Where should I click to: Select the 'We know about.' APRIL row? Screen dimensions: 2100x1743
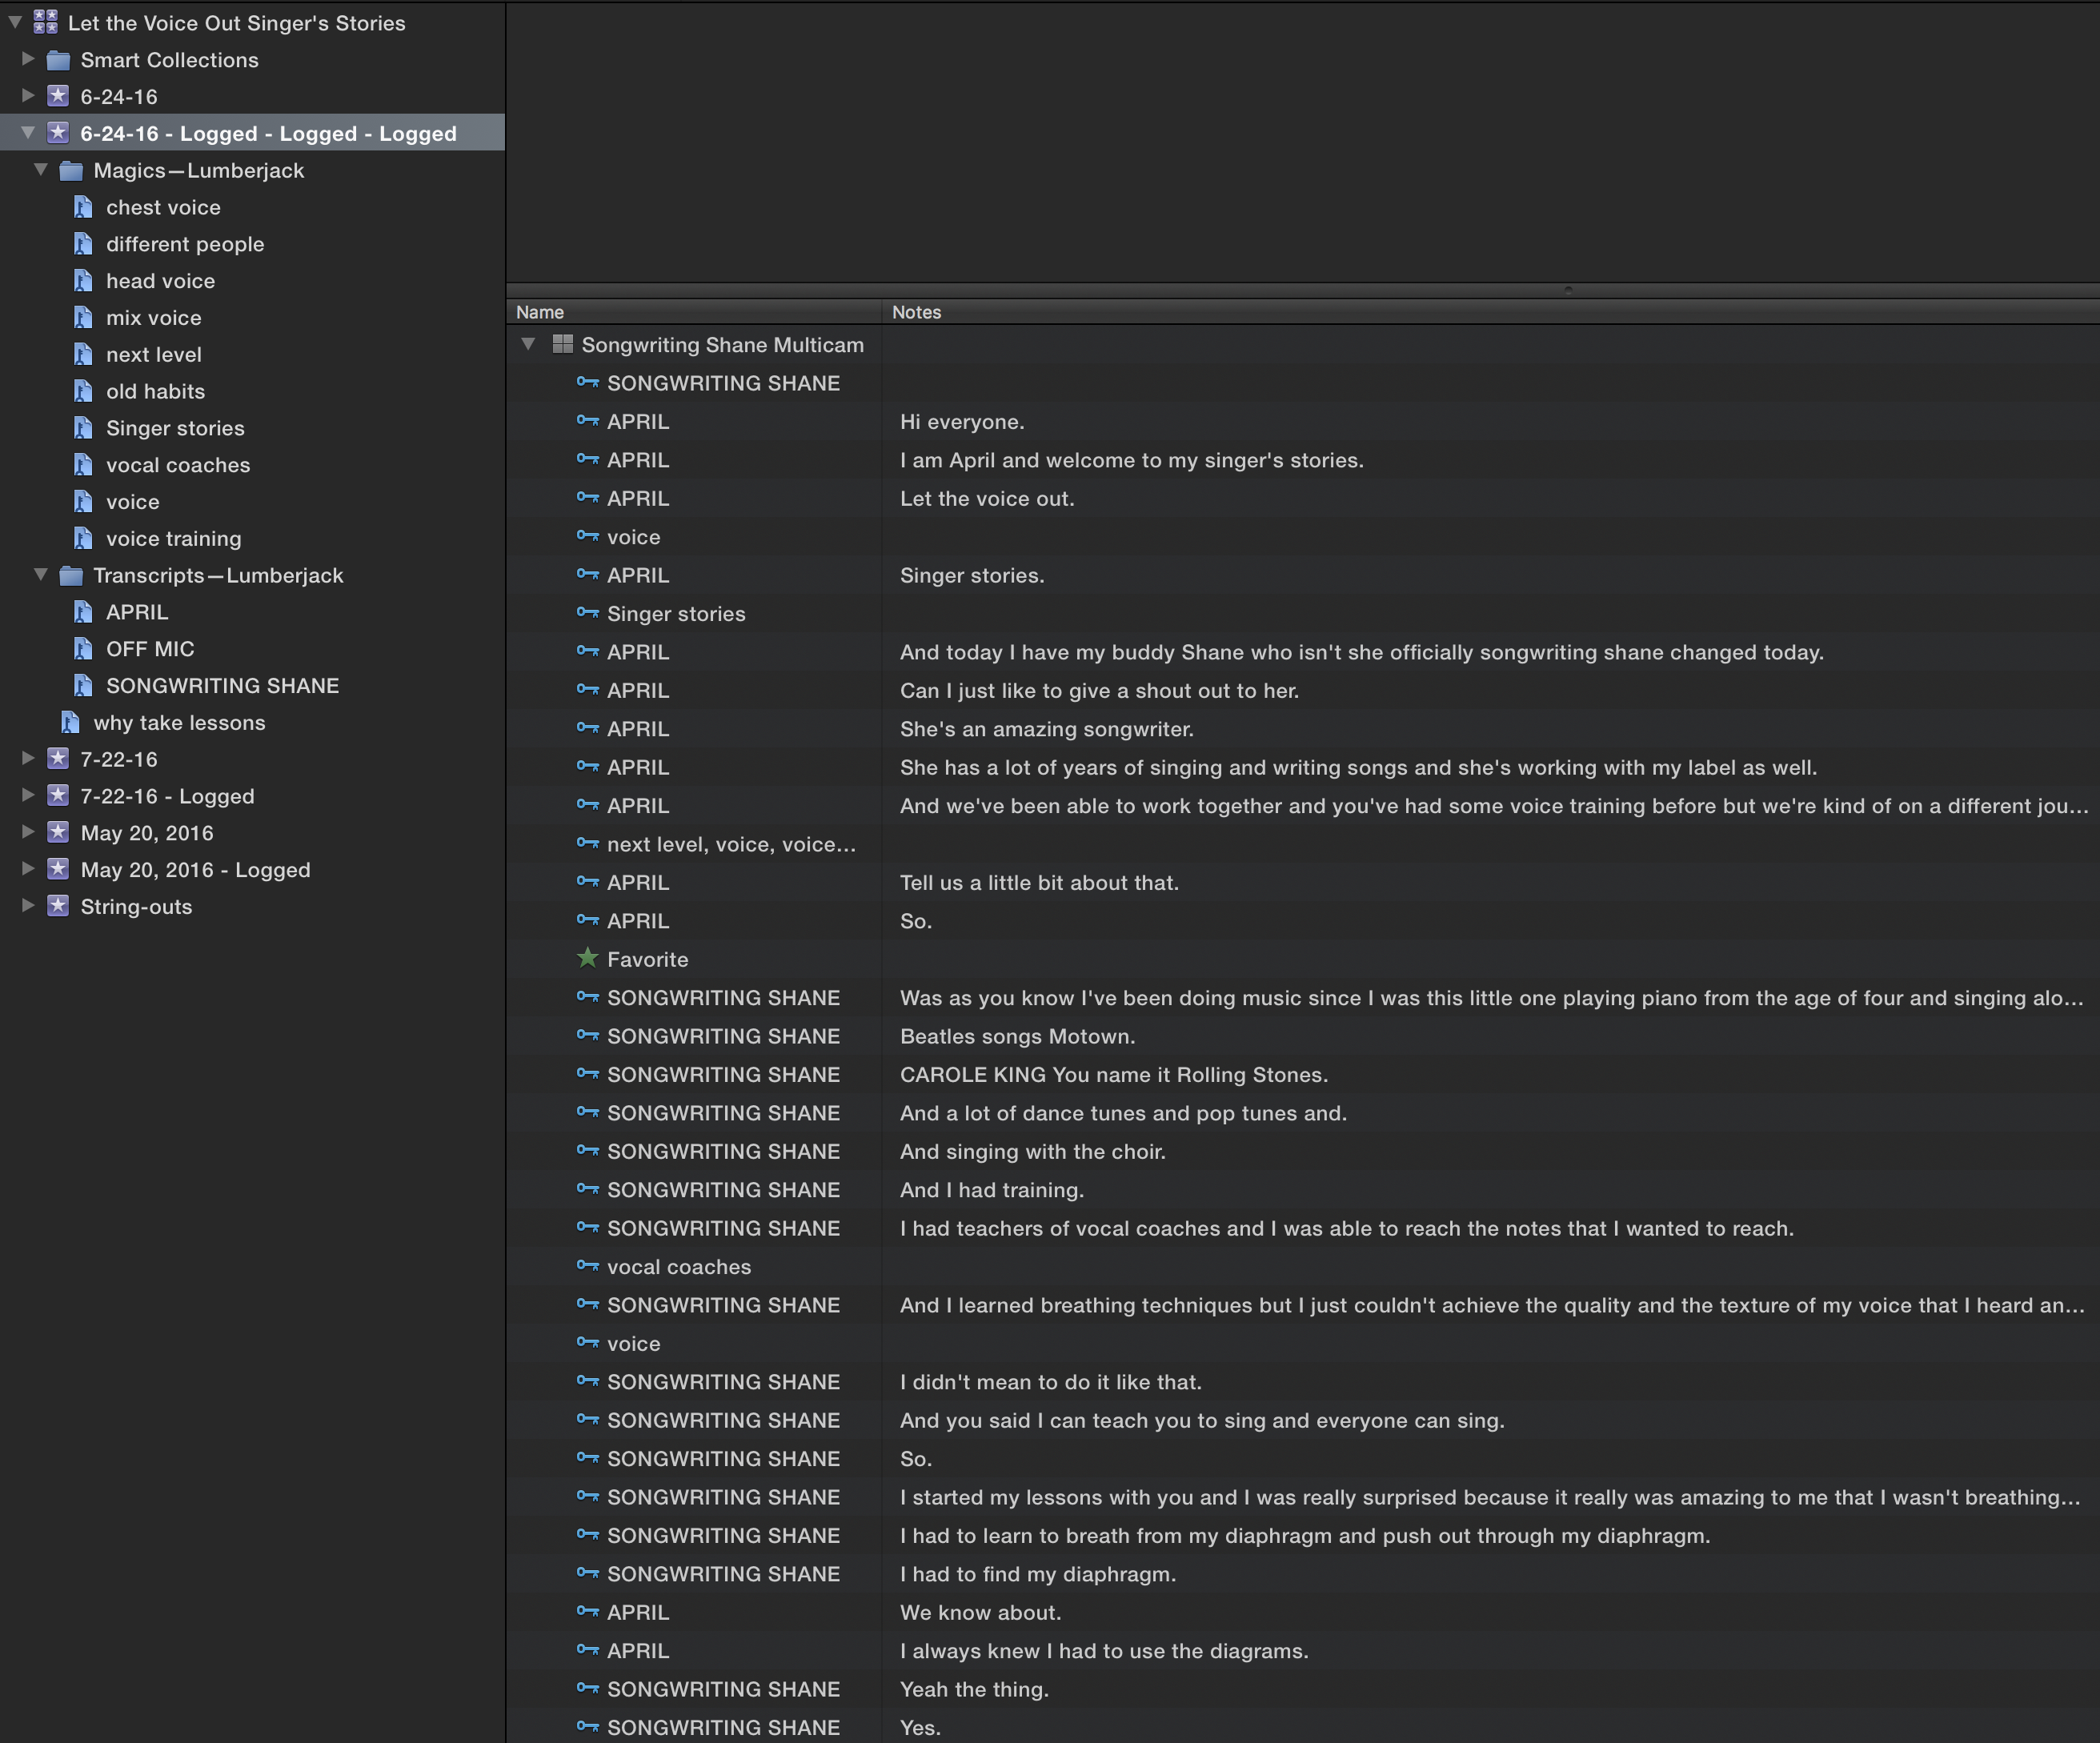click(1303, 1612)
